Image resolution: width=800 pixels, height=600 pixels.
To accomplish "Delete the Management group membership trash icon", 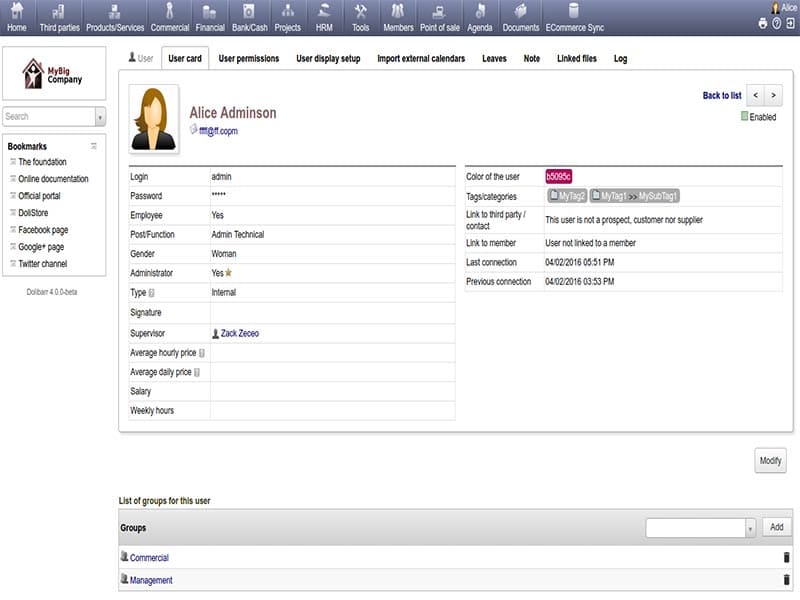I will coord(786,580).
